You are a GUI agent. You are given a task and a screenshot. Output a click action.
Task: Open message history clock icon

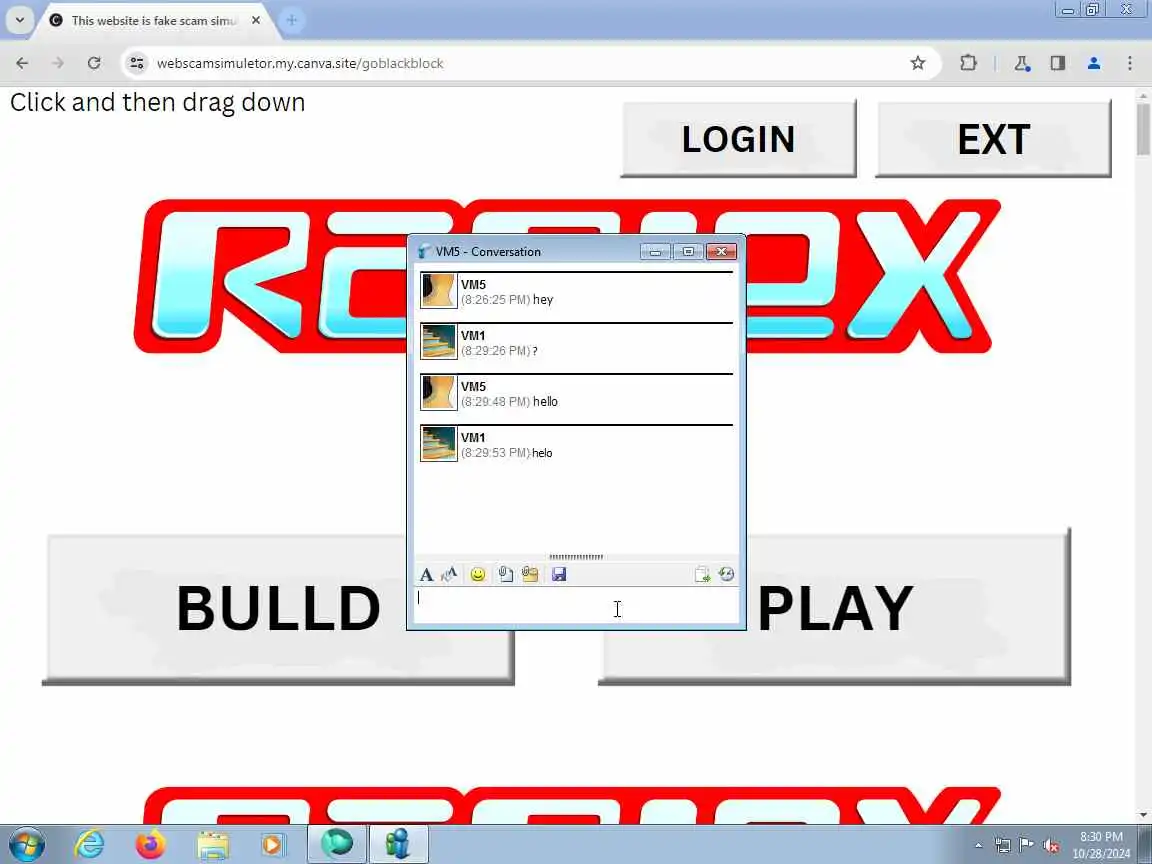point(727,575)
